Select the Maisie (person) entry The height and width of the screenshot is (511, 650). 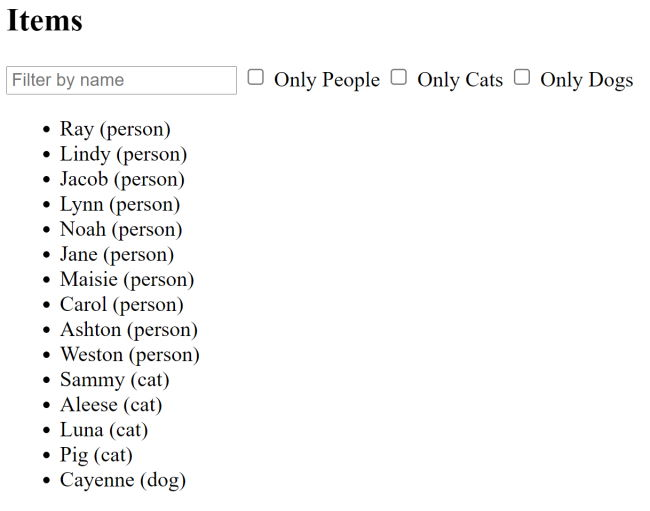(127, 279)
